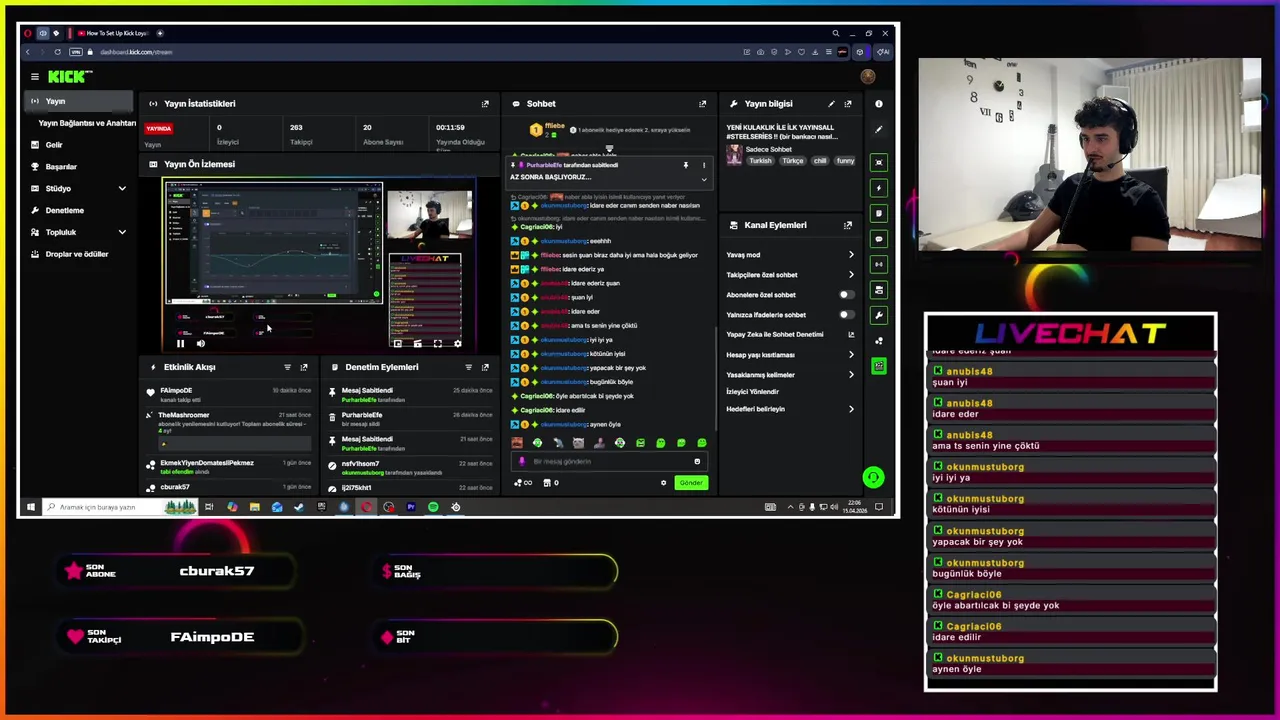Toggle the channel actions sidebar button
Screen dimensions: 1280x720
click(879, 290)
